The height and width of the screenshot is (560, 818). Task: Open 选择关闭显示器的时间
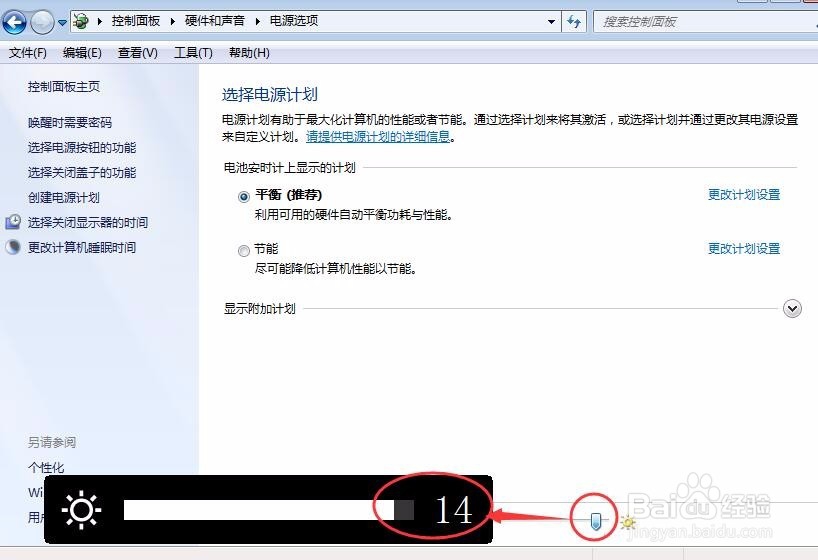click(x=88, y=223)
